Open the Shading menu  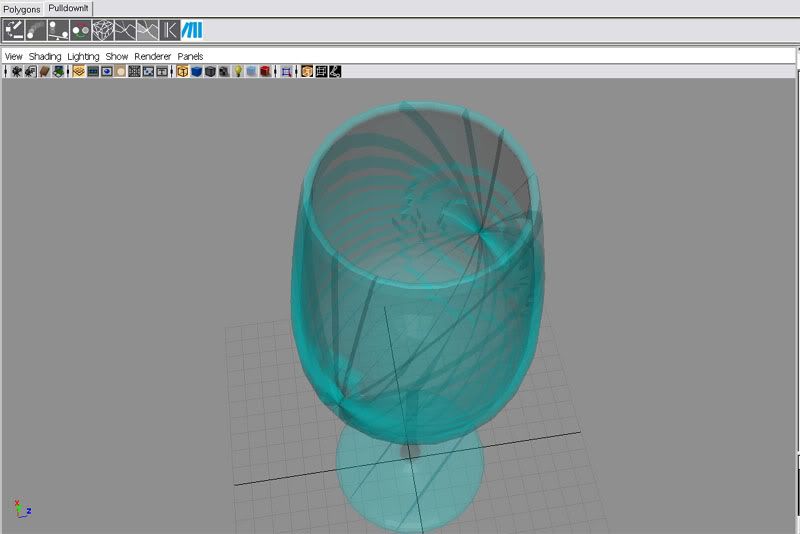tap(44, 57)
